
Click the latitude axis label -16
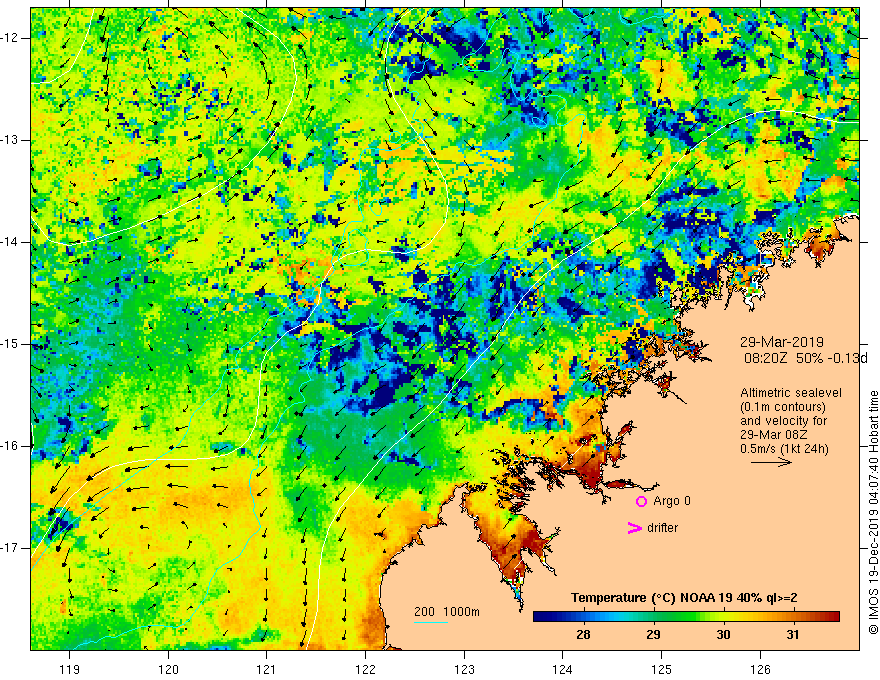(10, 446)
